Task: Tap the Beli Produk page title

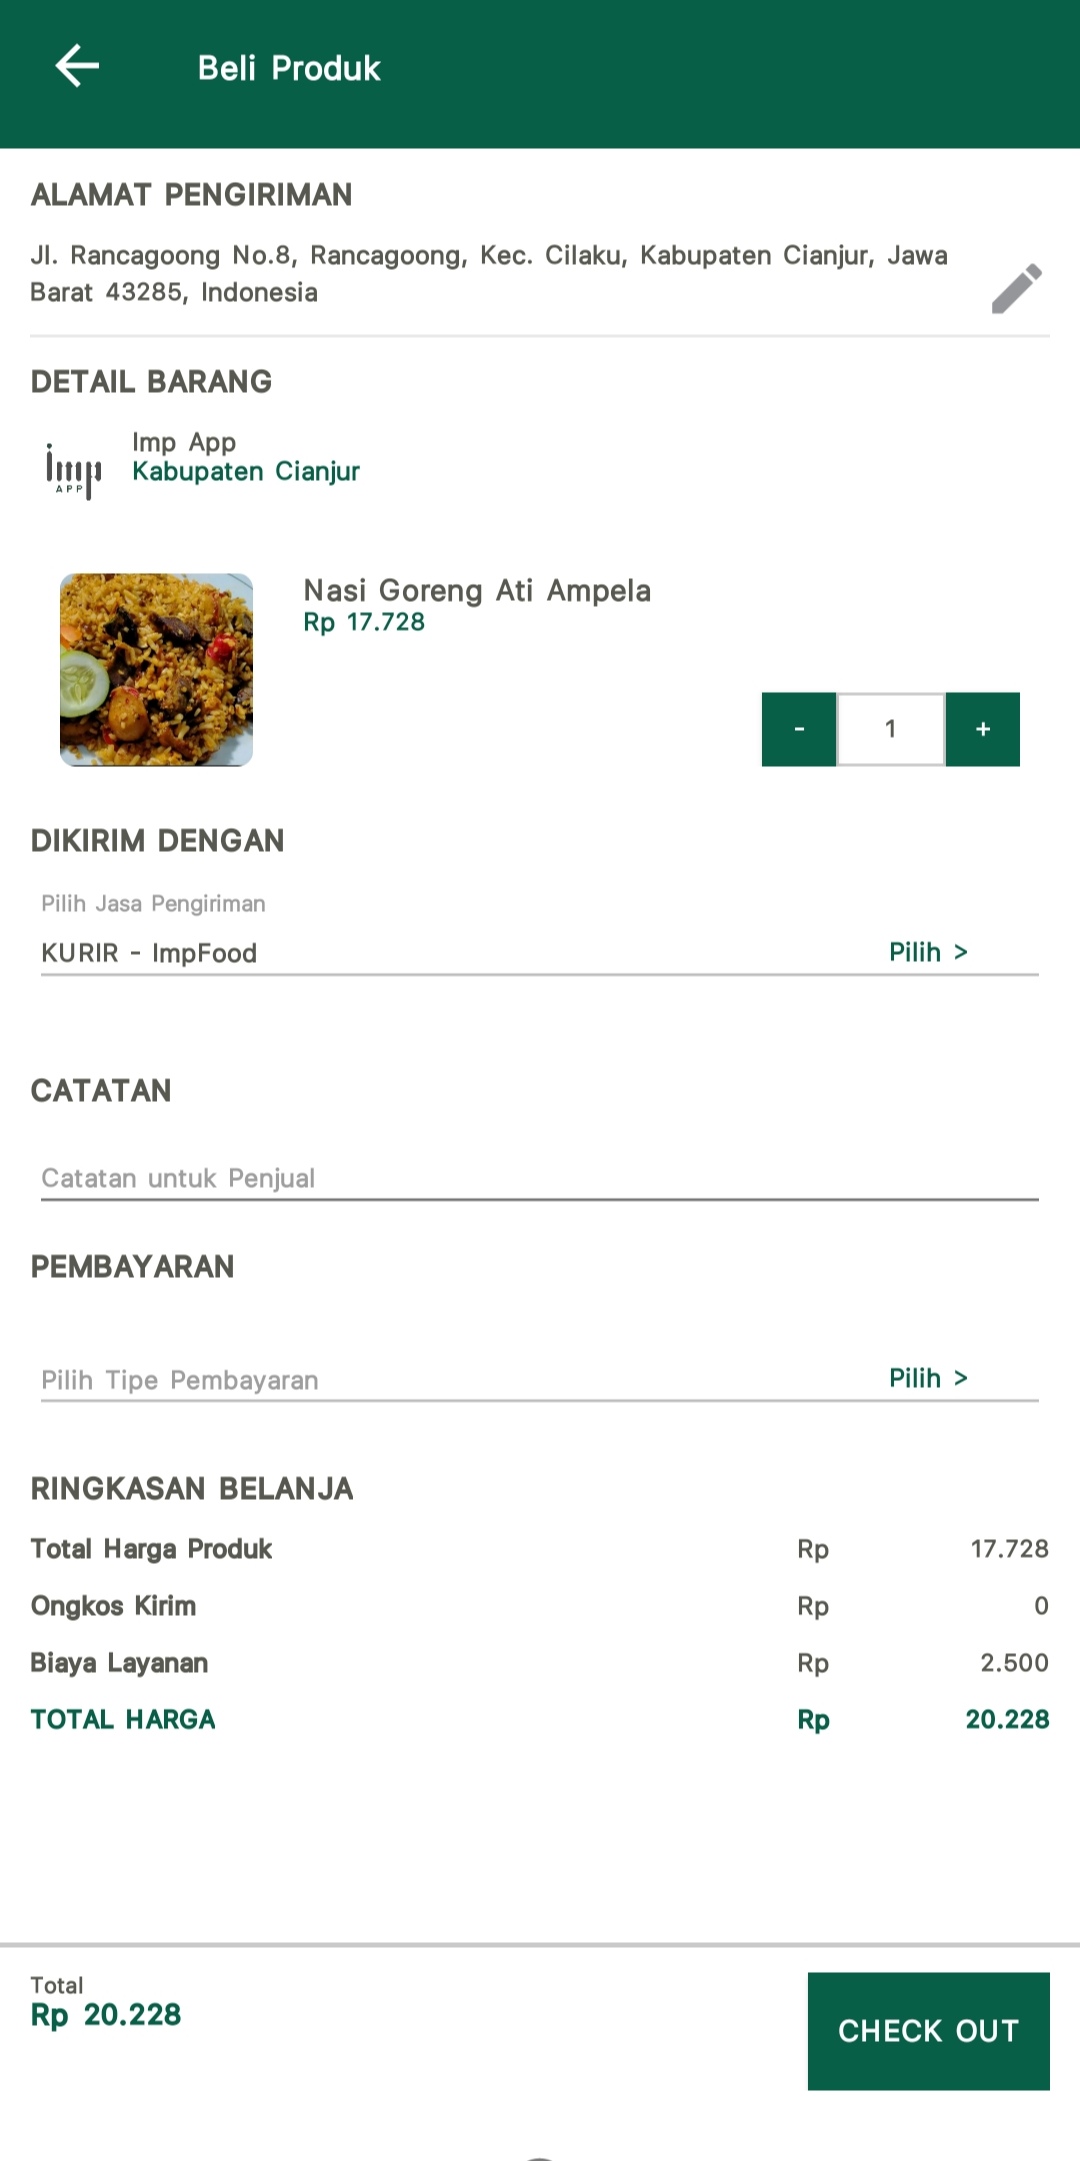Action: click(x=289, y=68)
